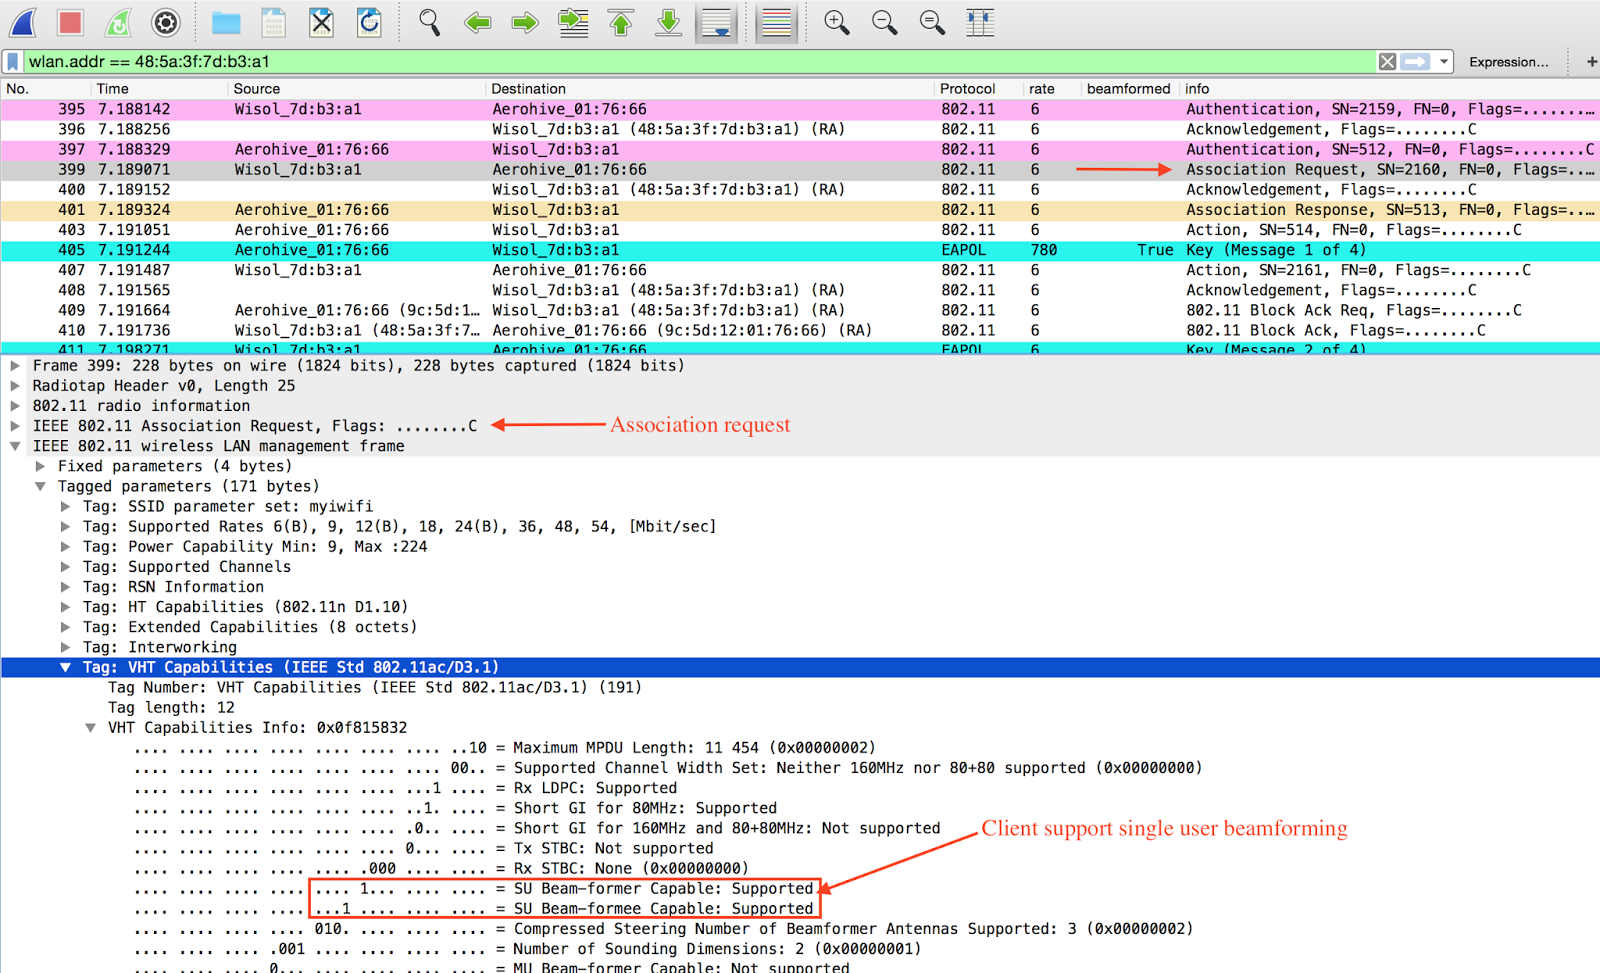The height and width of the screenshot is (973, 1600).
Task: Apply the display filter arrow
Action: [x=1416, y=62]
